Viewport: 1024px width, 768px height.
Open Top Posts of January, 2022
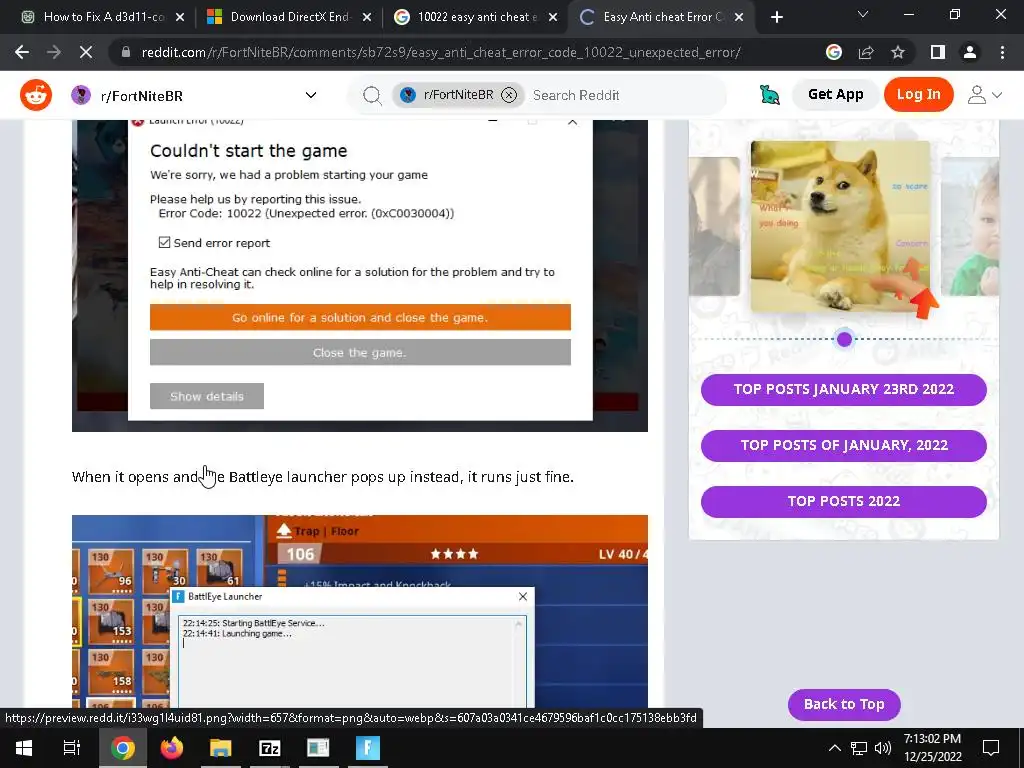[844, 445]
